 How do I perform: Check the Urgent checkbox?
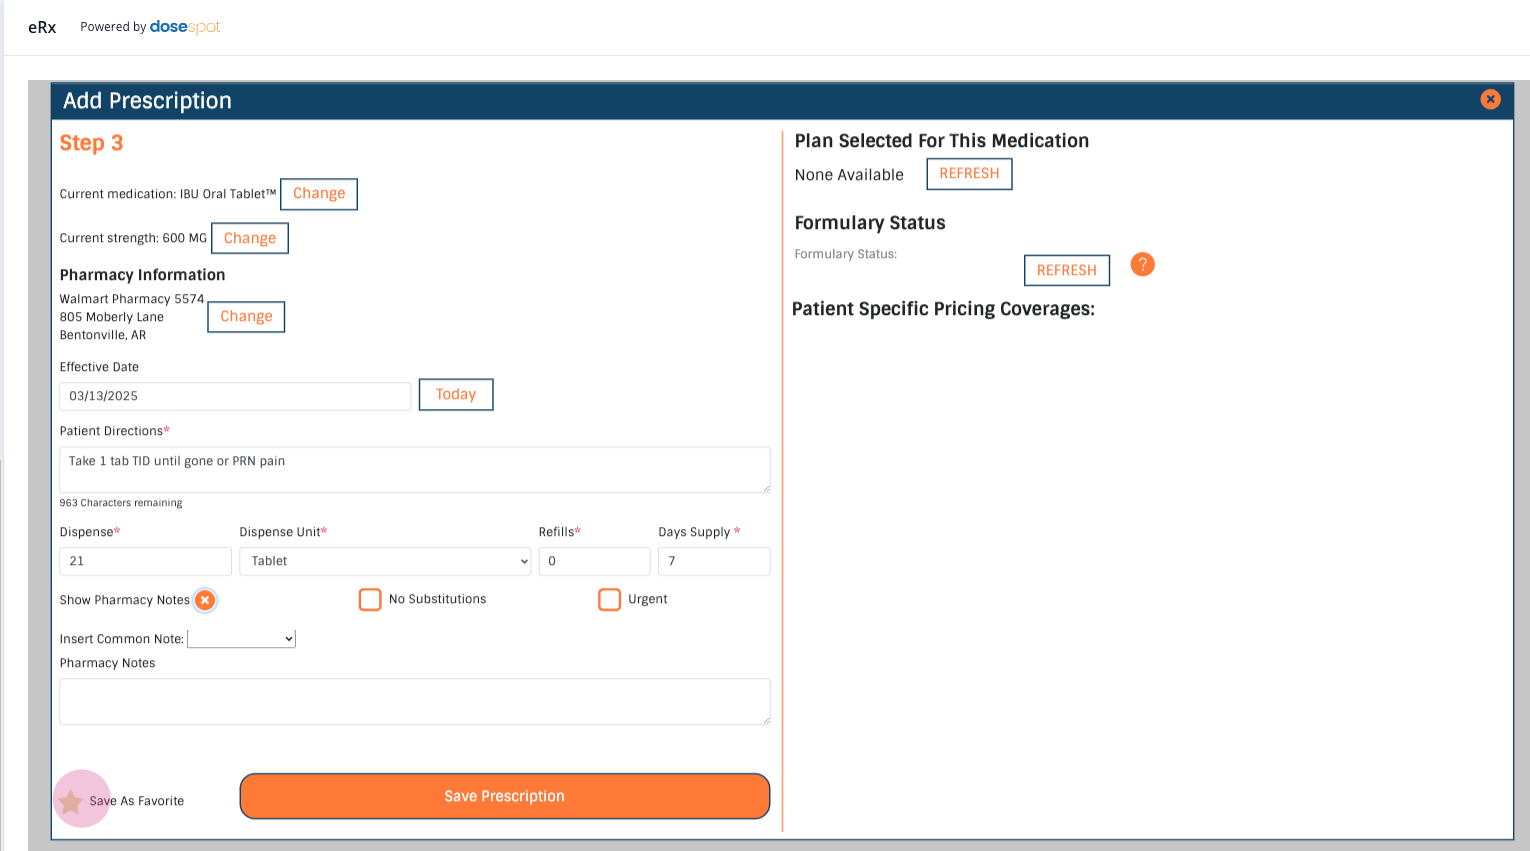pos(609,599)
